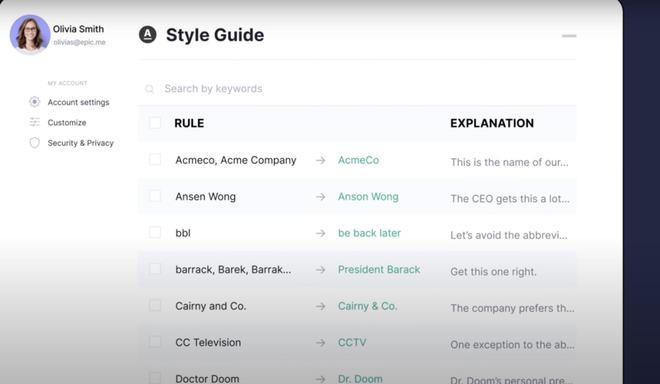Check the bbl row checkbox

(x=155, y=232)
